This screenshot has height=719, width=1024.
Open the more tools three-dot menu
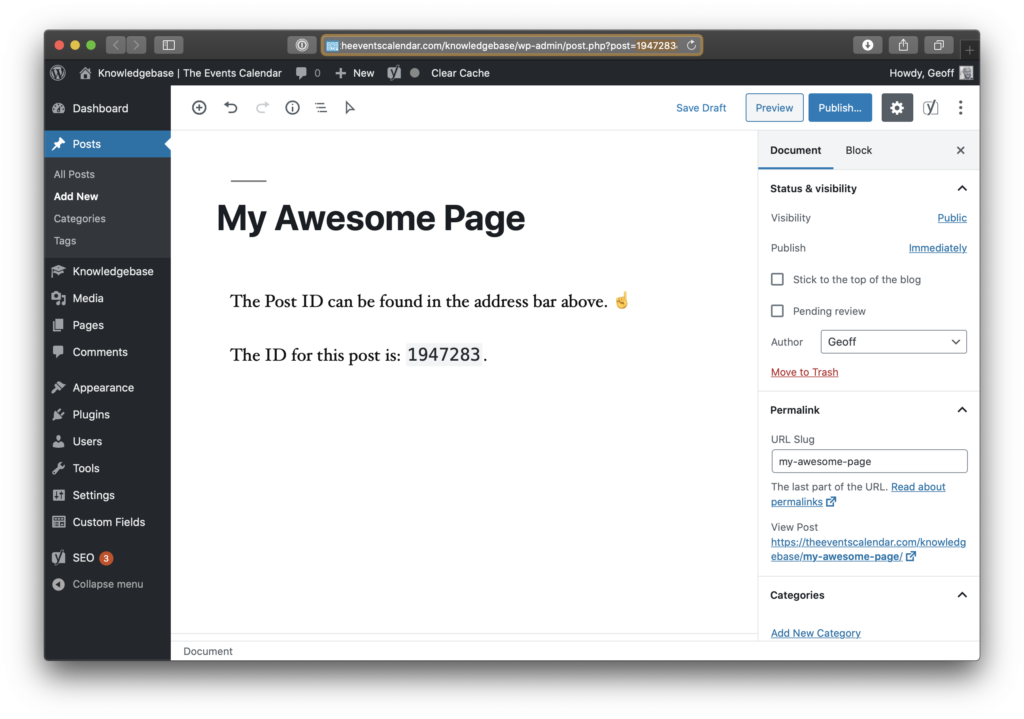point(960,108)
